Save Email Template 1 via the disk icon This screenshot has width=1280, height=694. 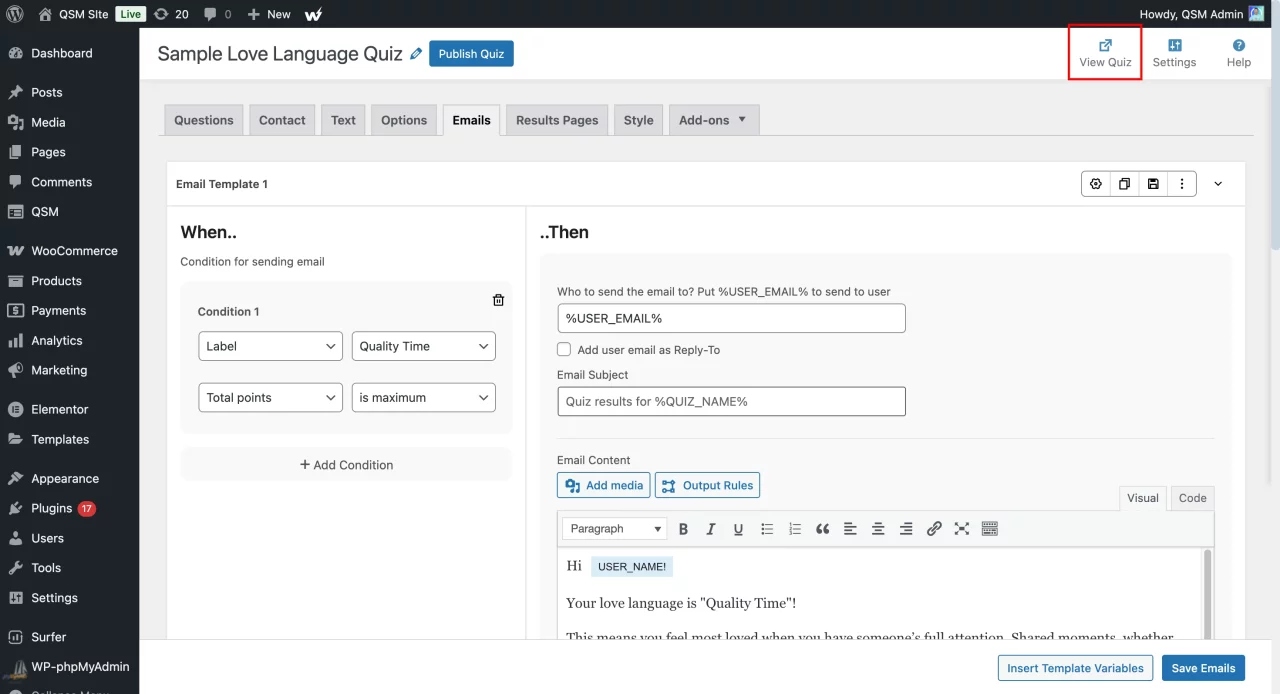click(1153, 183)
